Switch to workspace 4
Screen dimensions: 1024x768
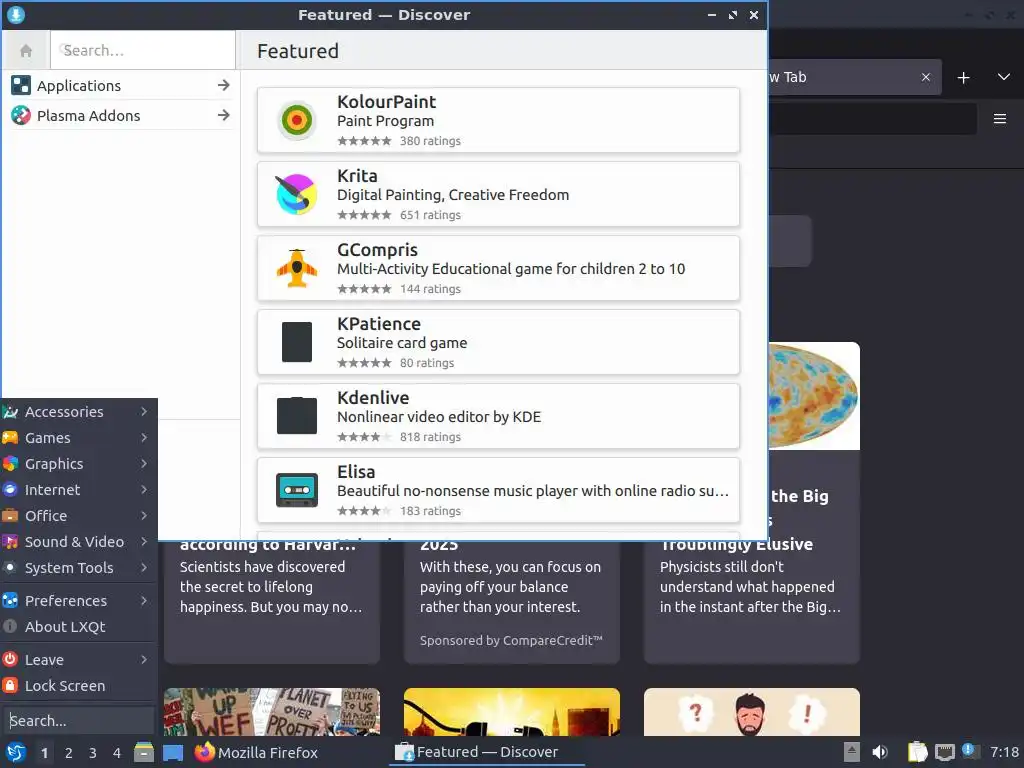coord(117,753)
